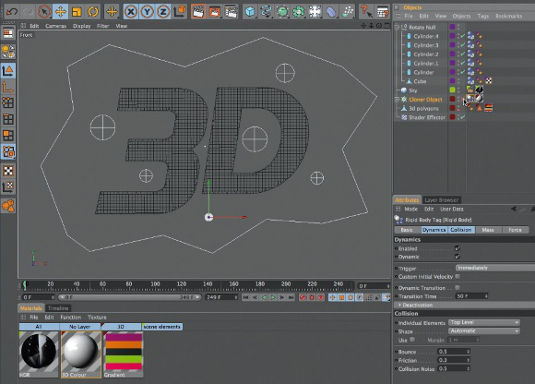
Task: Click Transition Time field
Action: click(471, 296)
